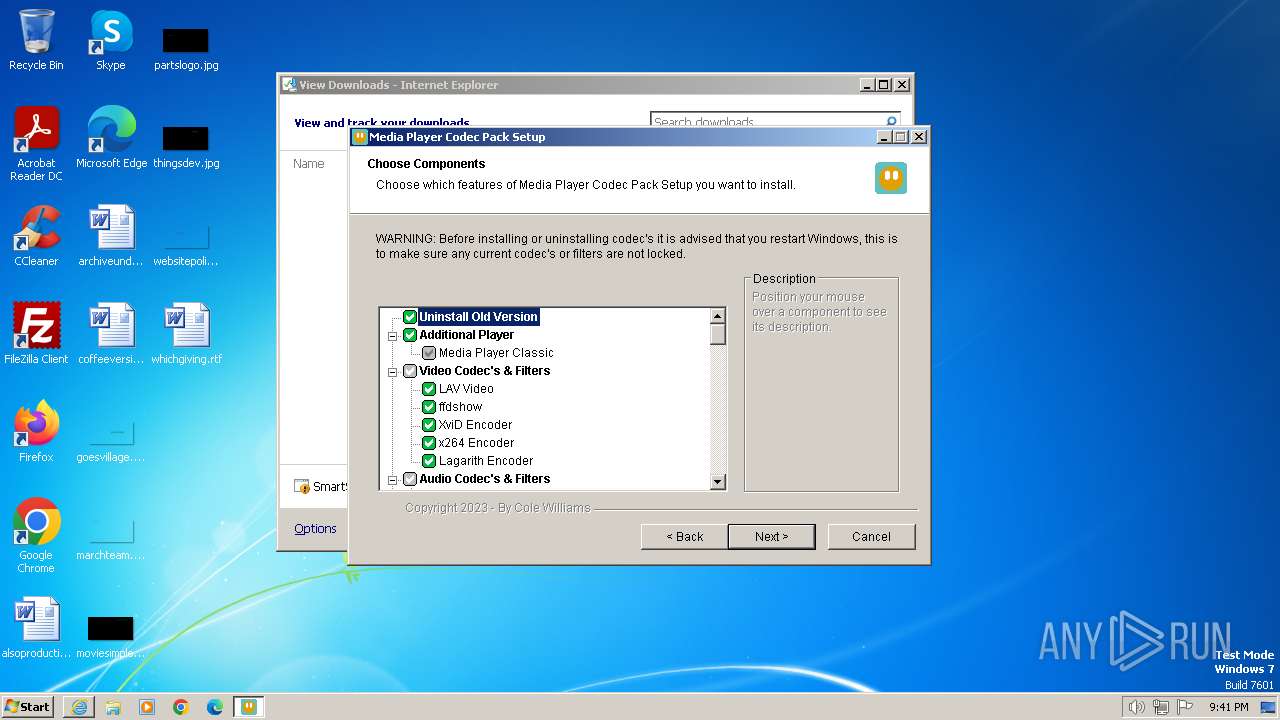Select the goesvillage file on the desktop
1280x720 pixels.
(x=111, y=440)
